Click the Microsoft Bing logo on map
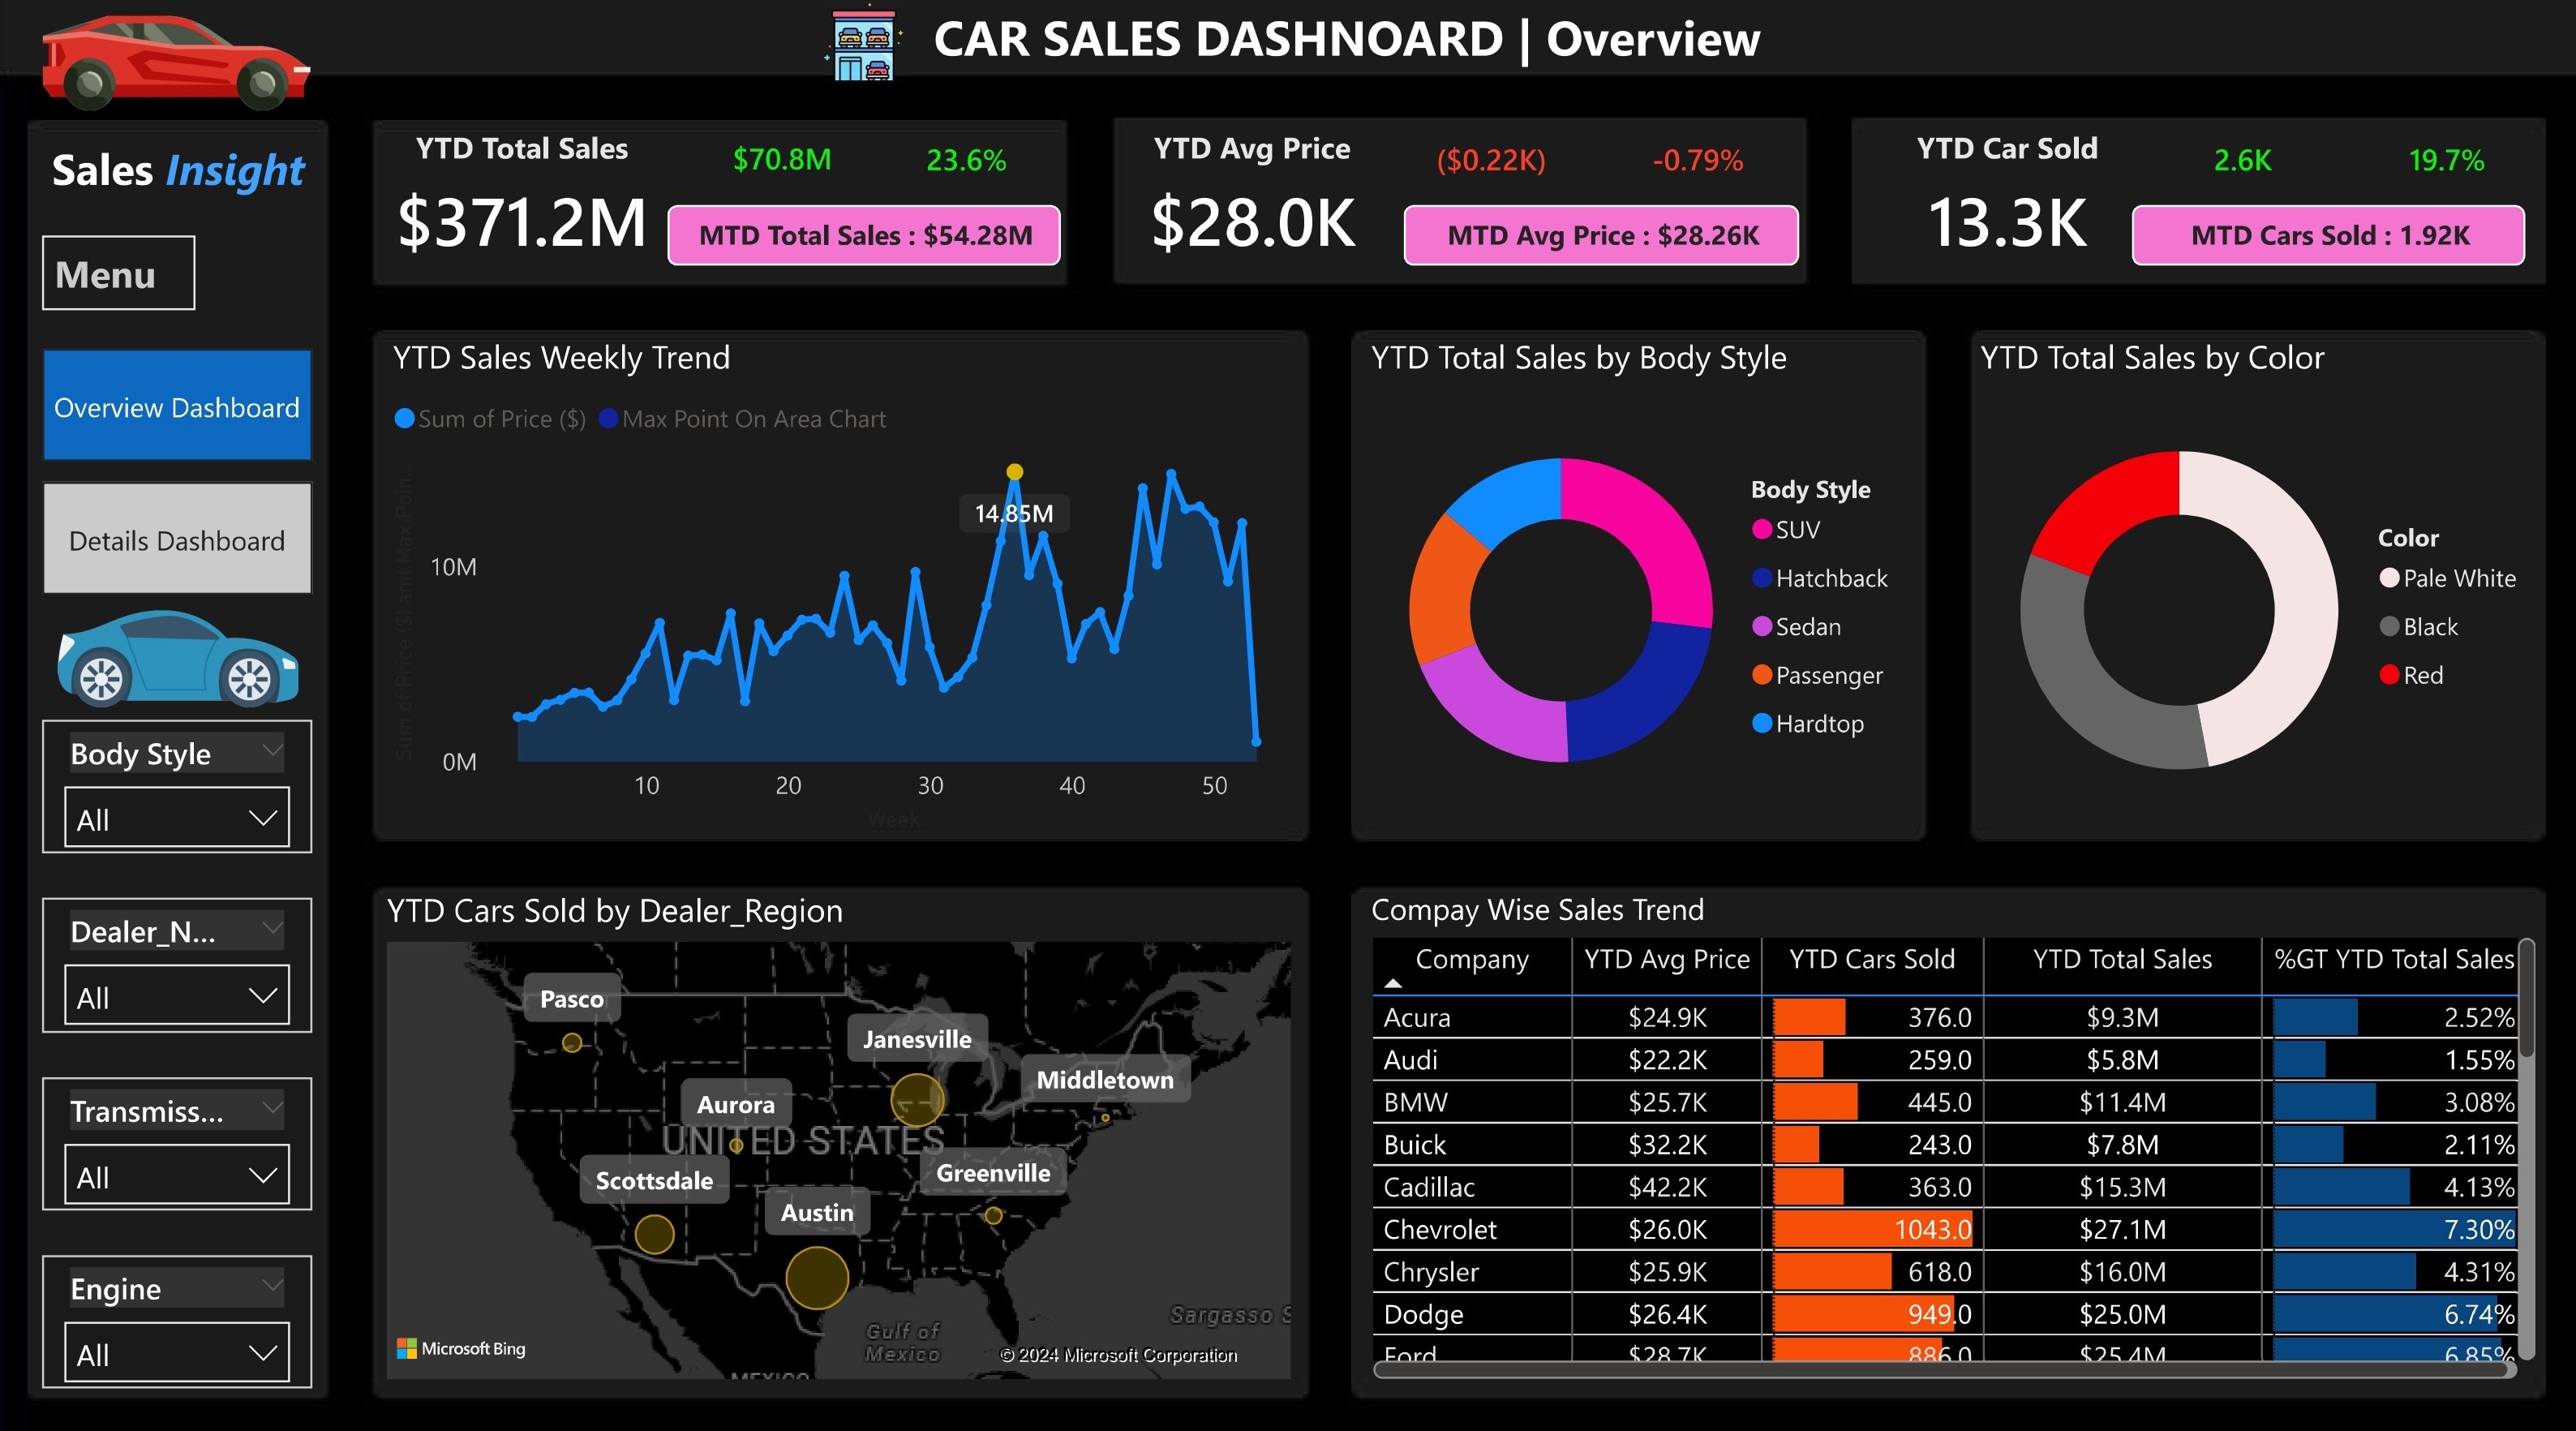 pos(461,1348)
